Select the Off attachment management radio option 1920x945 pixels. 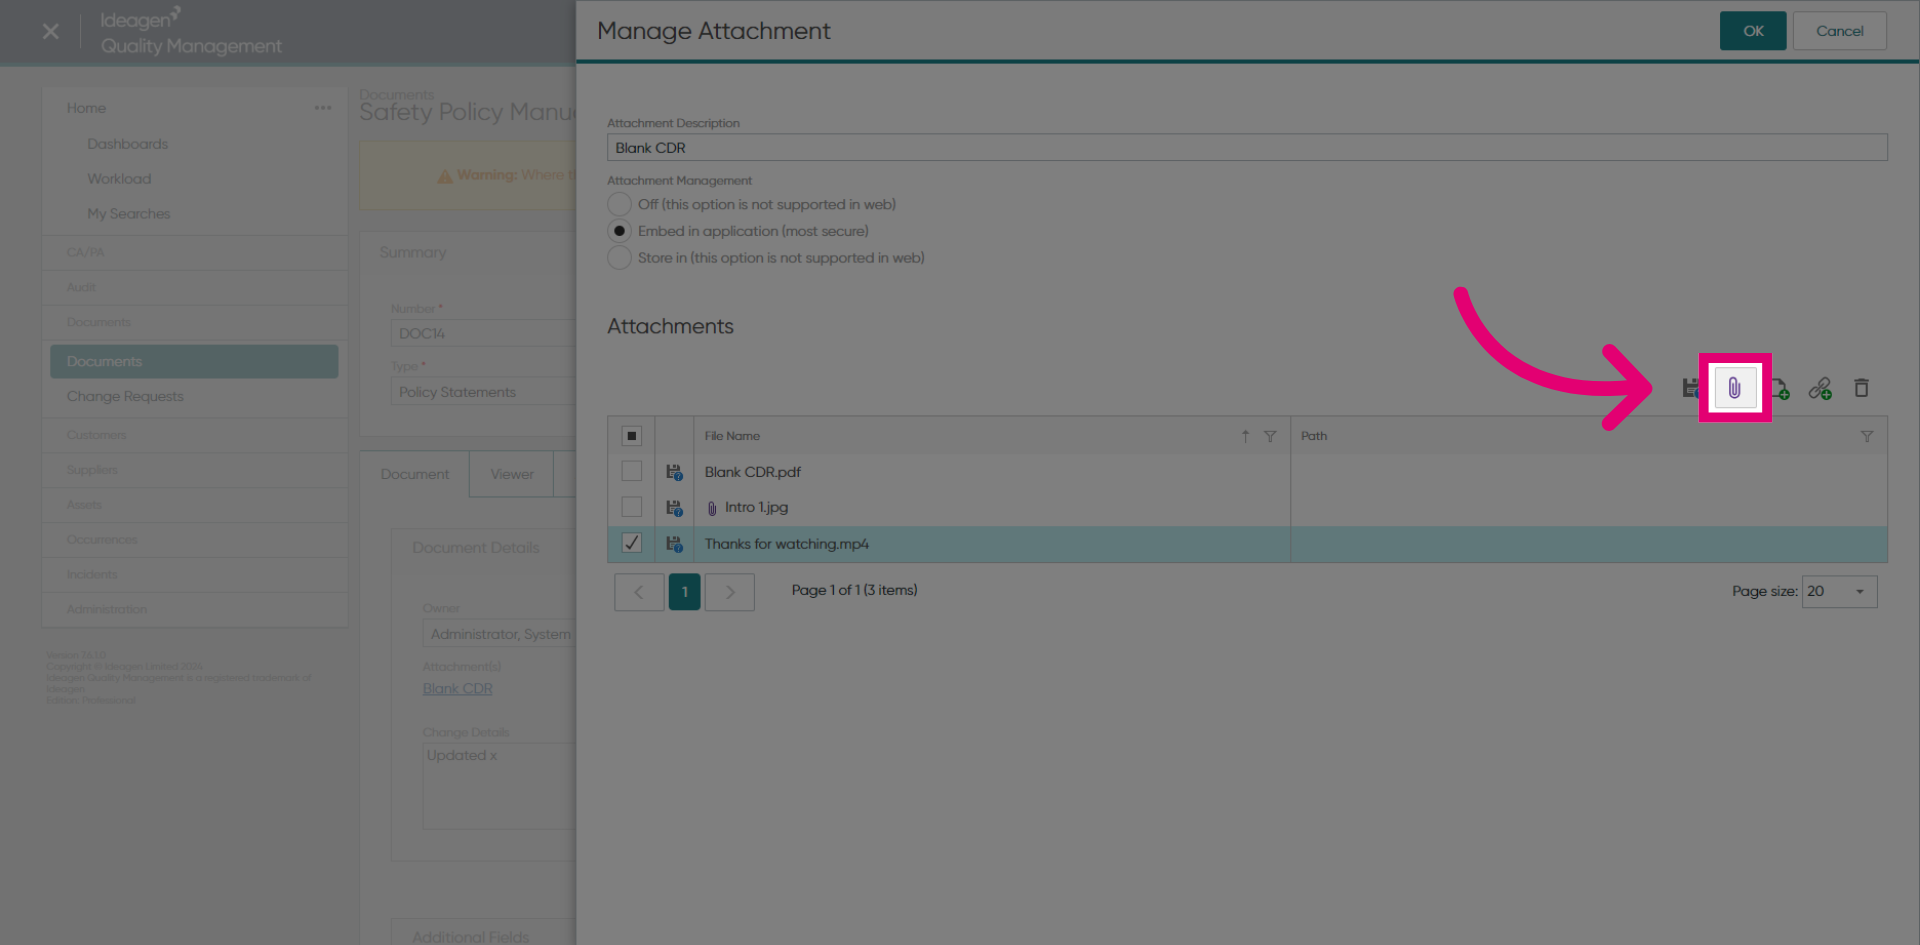tap(620, 204)
